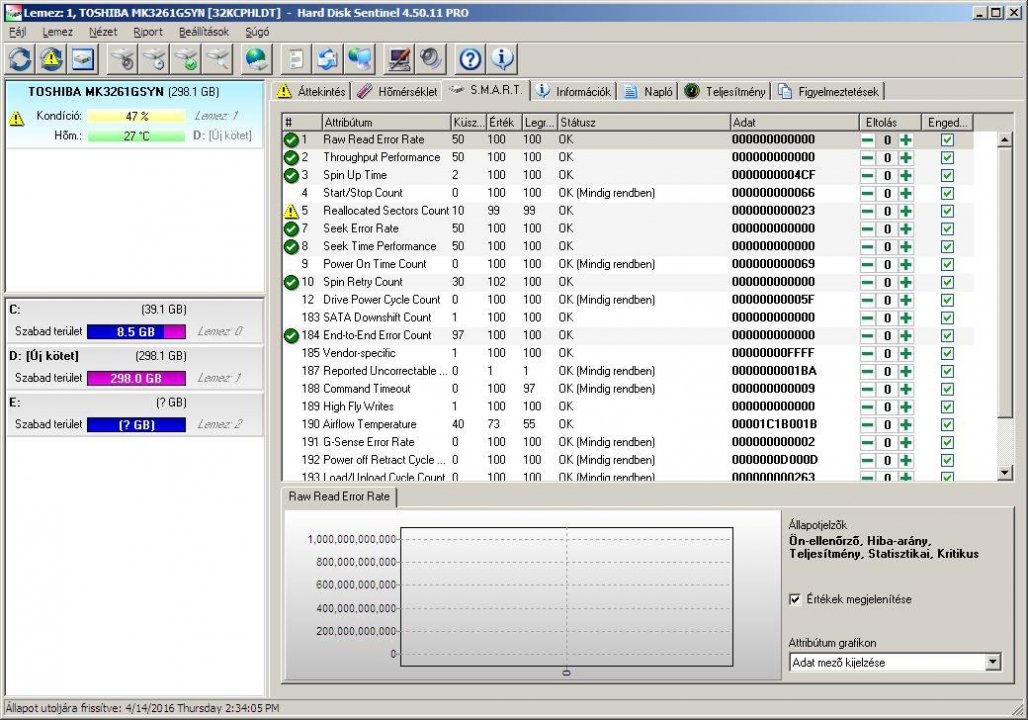Click the globe and monitor network icon
This screenshot has height=720, width=1028.
click(359, 60)
